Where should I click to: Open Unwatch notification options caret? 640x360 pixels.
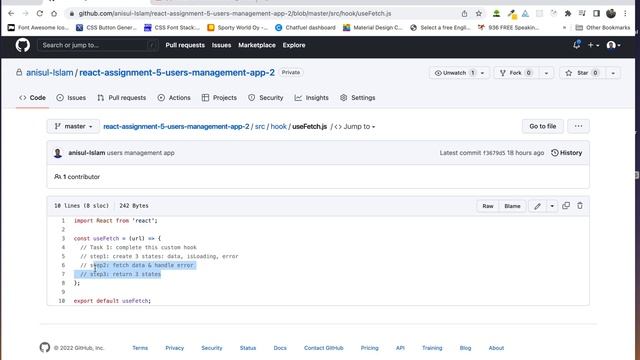point(482,73)
